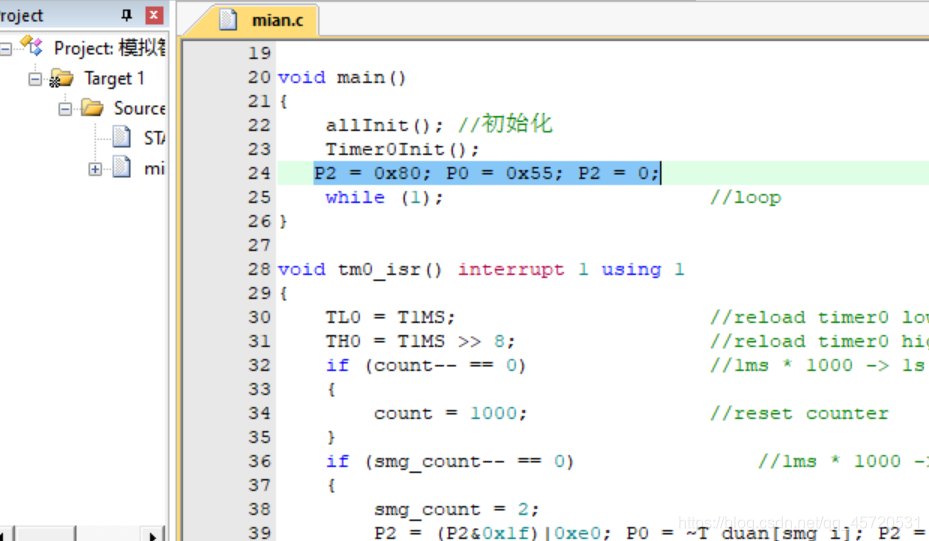Image resolution: width=929 pixels, height=541 pixels.
Task: Click the project panel horizontal scrollbar thumb
Action: click(45, 534)
